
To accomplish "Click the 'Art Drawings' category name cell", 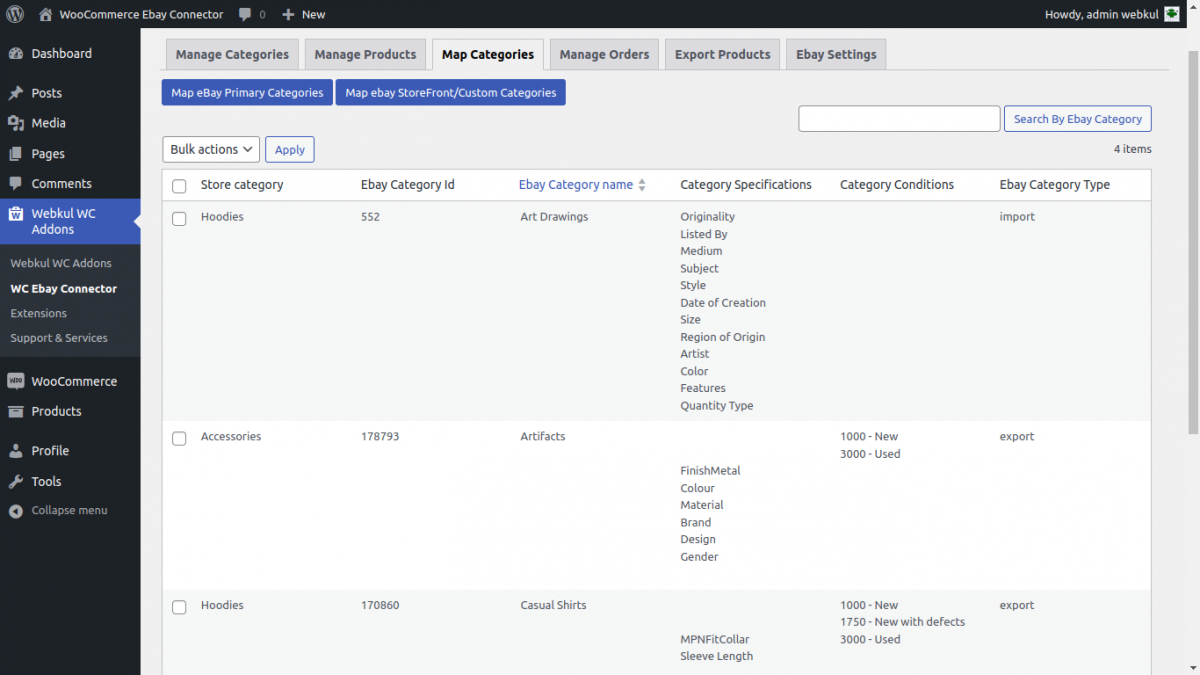I will [554, 216].
